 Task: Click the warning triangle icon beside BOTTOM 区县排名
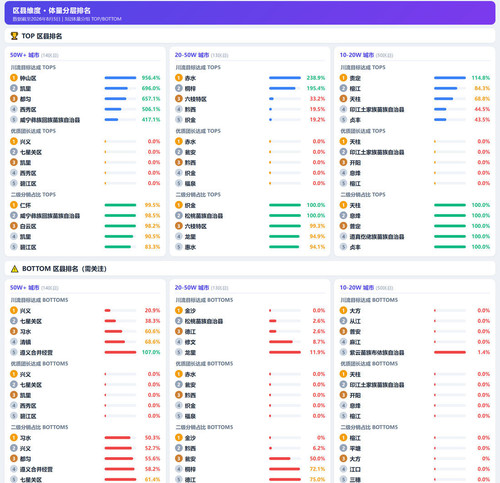click(14, 269)
